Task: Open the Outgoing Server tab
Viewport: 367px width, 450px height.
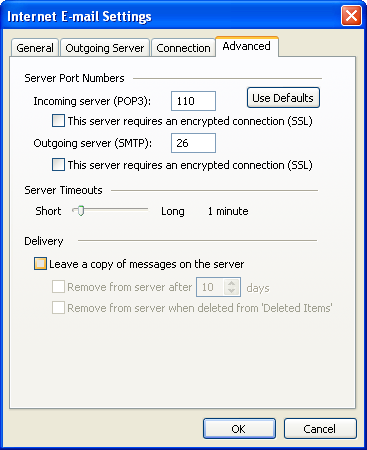Action: [105, 48]
